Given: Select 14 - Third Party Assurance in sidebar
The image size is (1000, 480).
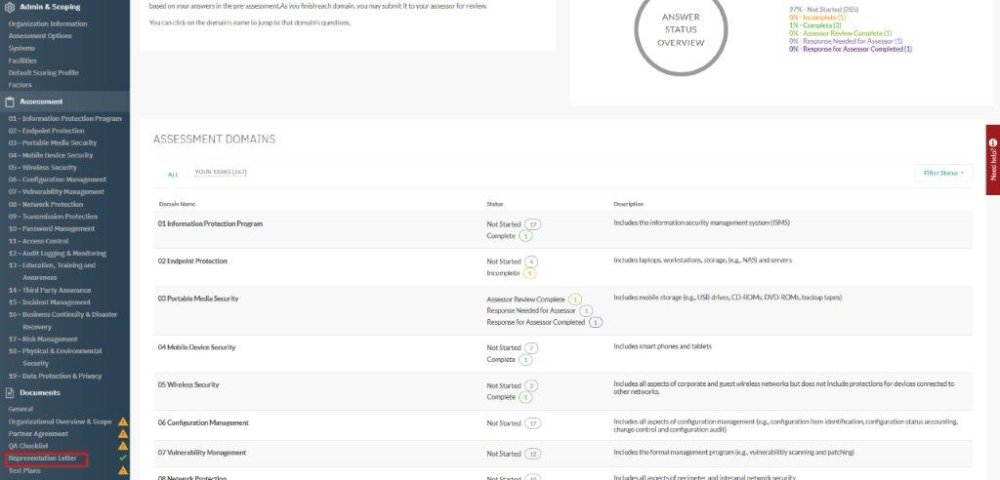Looking at the screenshot, I should click(x=50, y=290).
